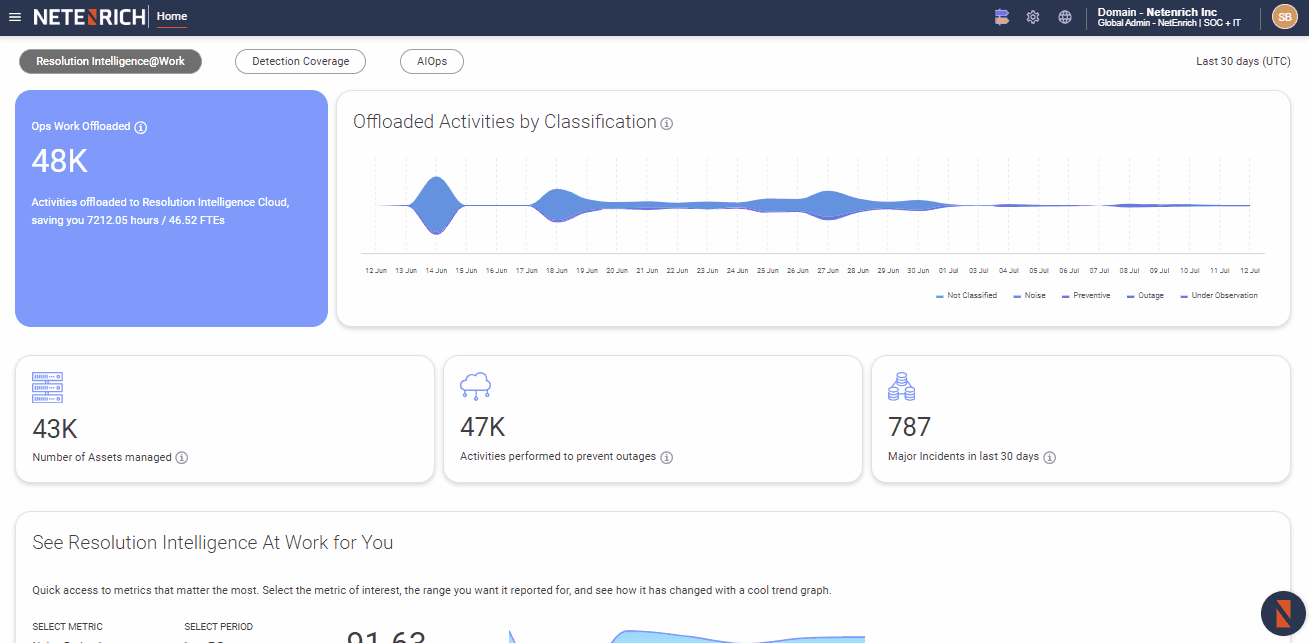This screenshot has width=1309, height=643.
Task: Click the saving 7212.05 hours description text
Action: (x=160, y=211)
